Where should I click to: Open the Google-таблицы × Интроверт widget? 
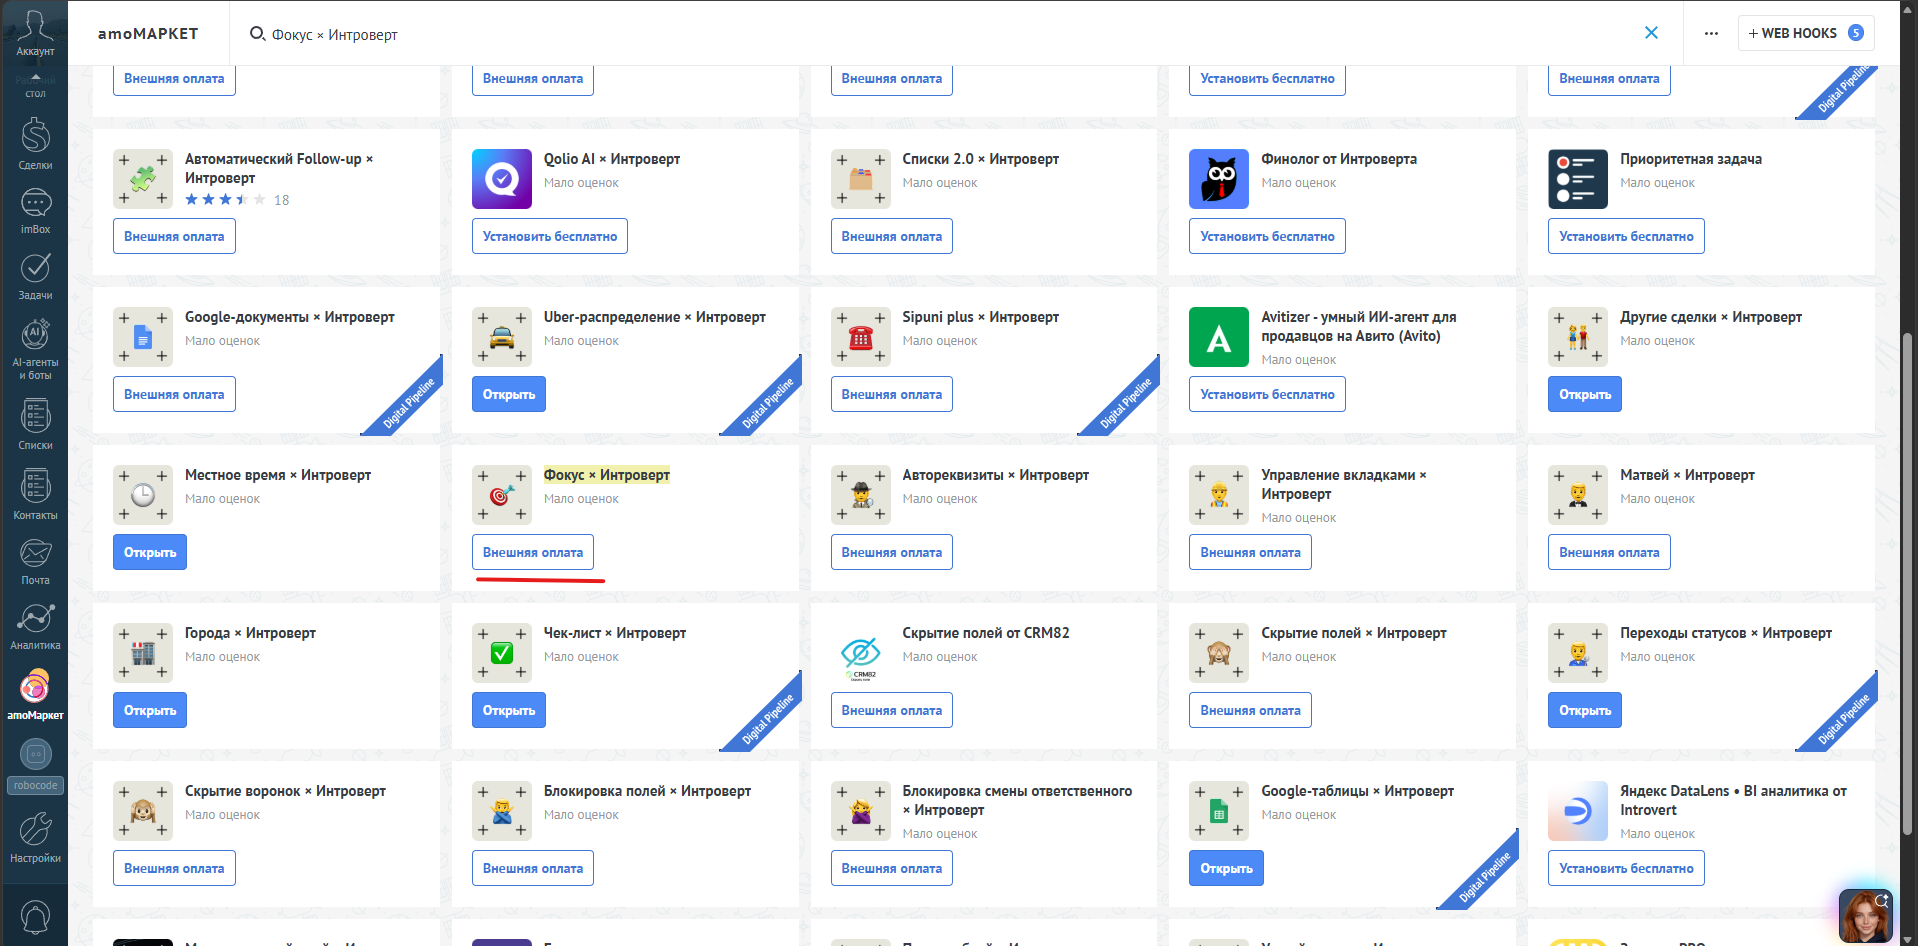(x=1226, y=868)
